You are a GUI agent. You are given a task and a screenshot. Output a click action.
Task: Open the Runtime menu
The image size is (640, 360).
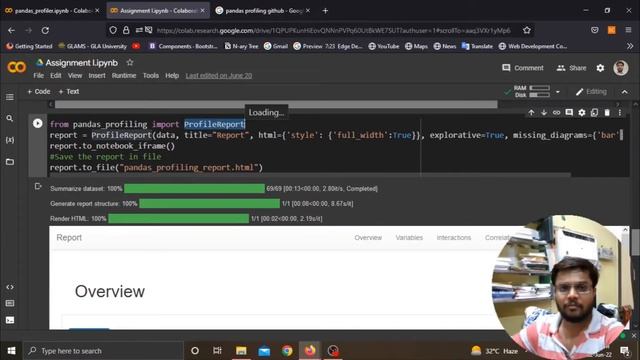(124, 76)
